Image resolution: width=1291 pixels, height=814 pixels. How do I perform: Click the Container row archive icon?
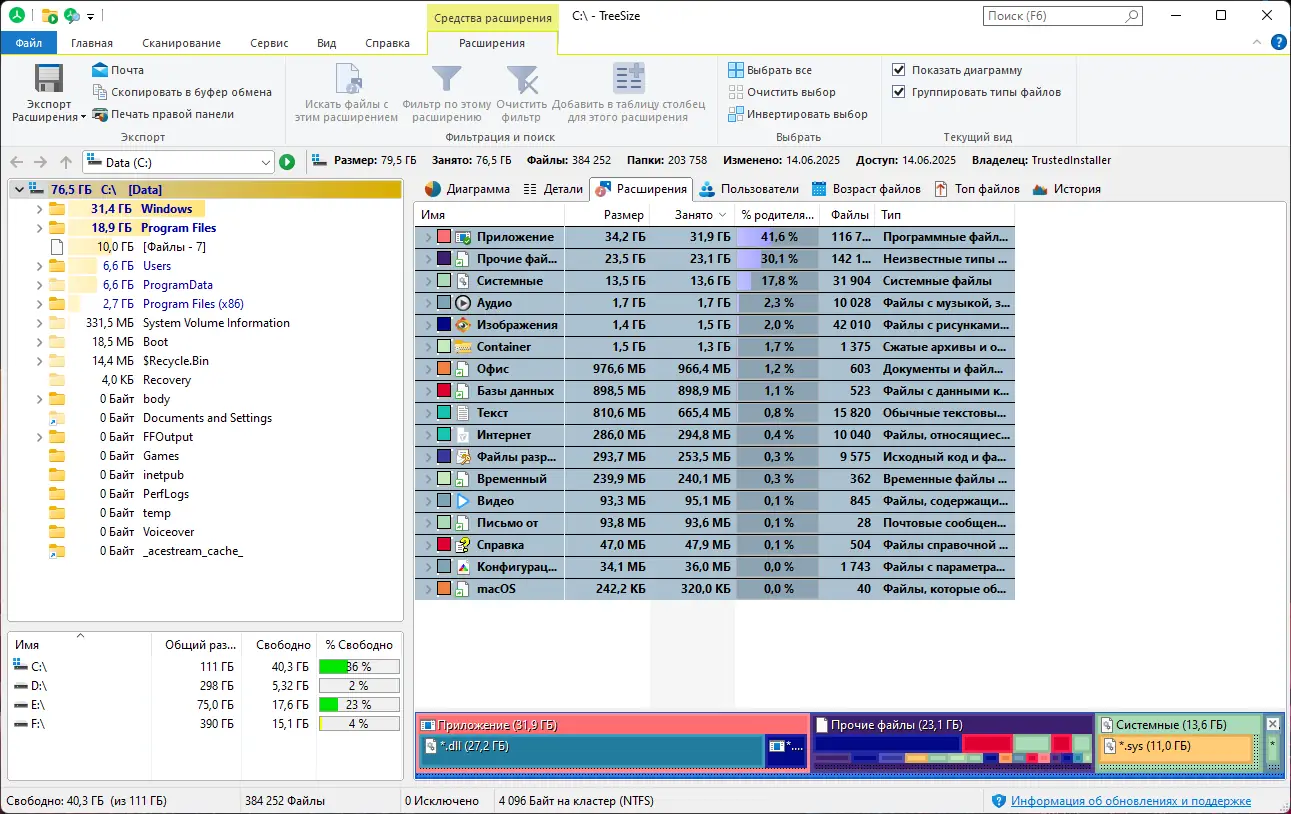pyautogui.click(x=463, y=347)
